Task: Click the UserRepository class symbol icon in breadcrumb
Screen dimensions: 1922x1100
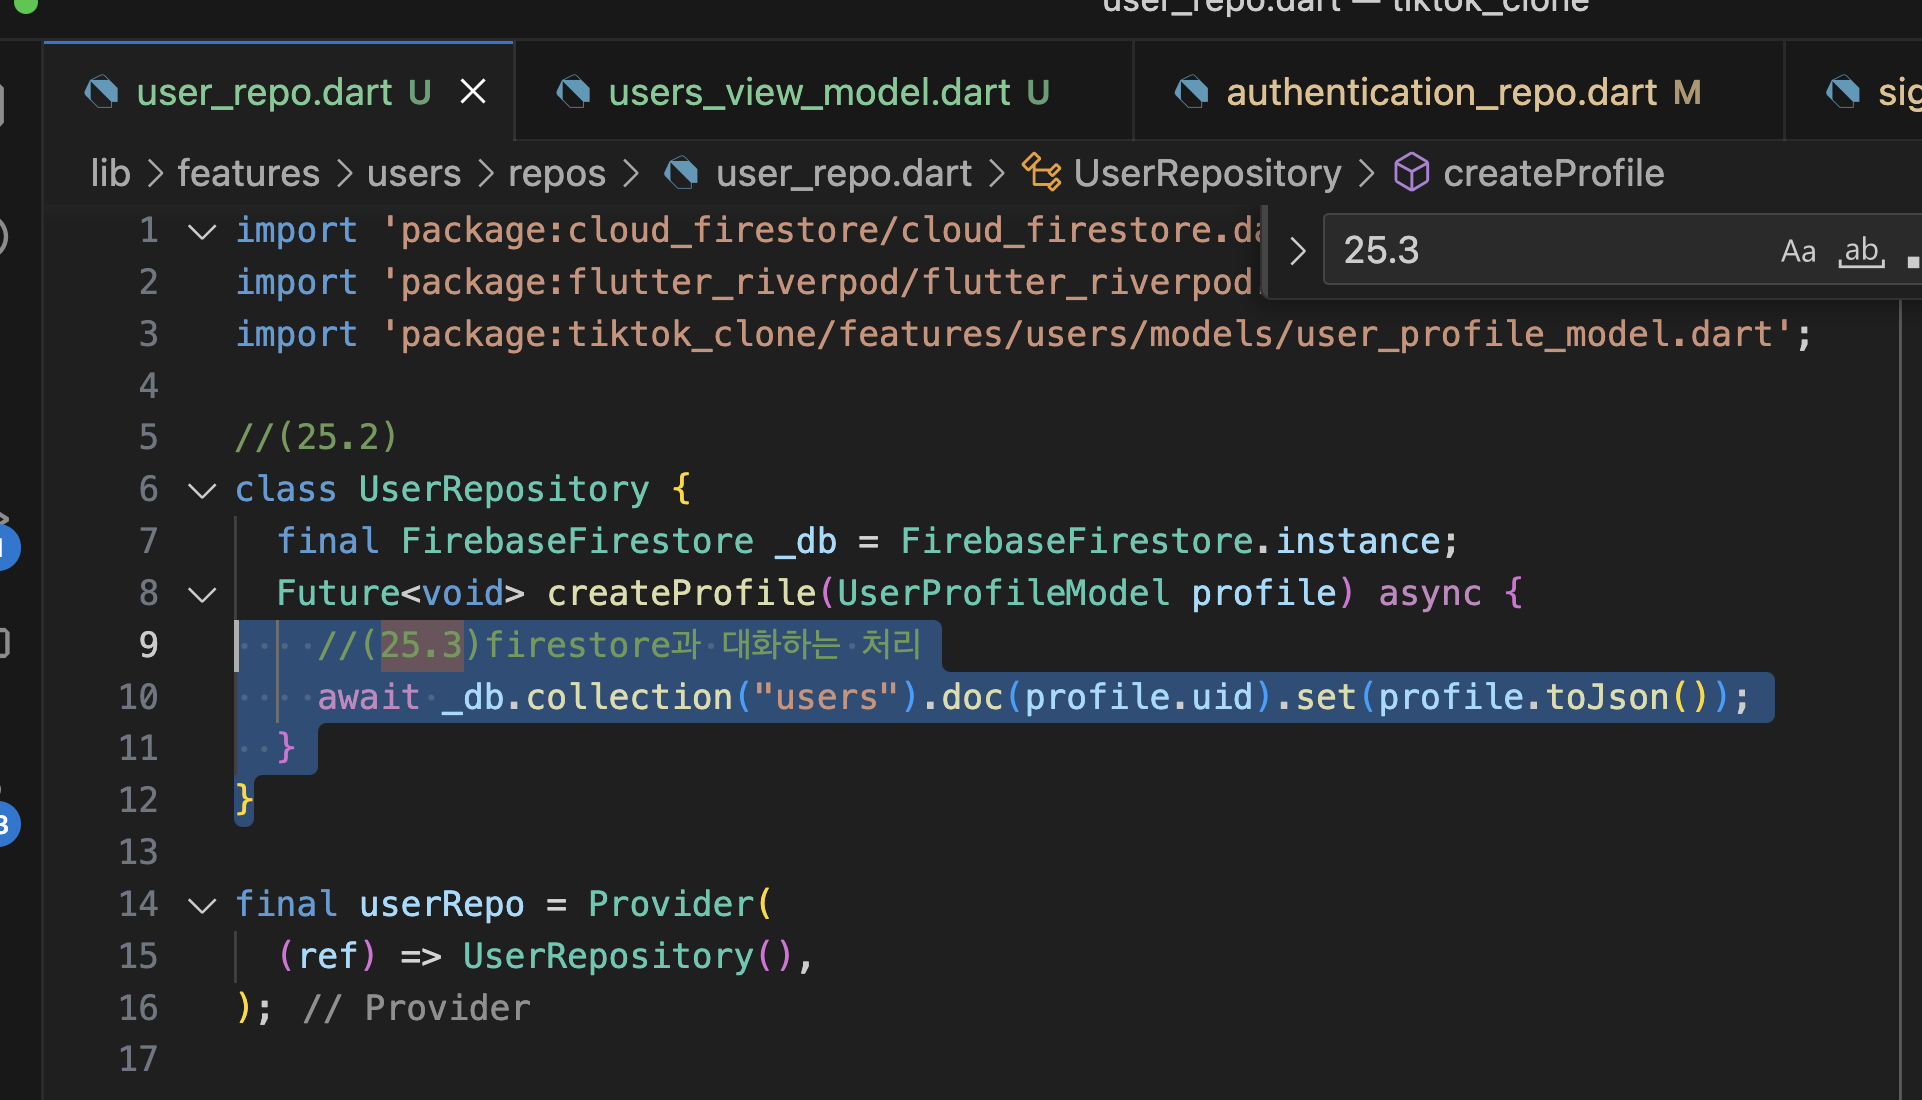Action: coord(1041,172)
